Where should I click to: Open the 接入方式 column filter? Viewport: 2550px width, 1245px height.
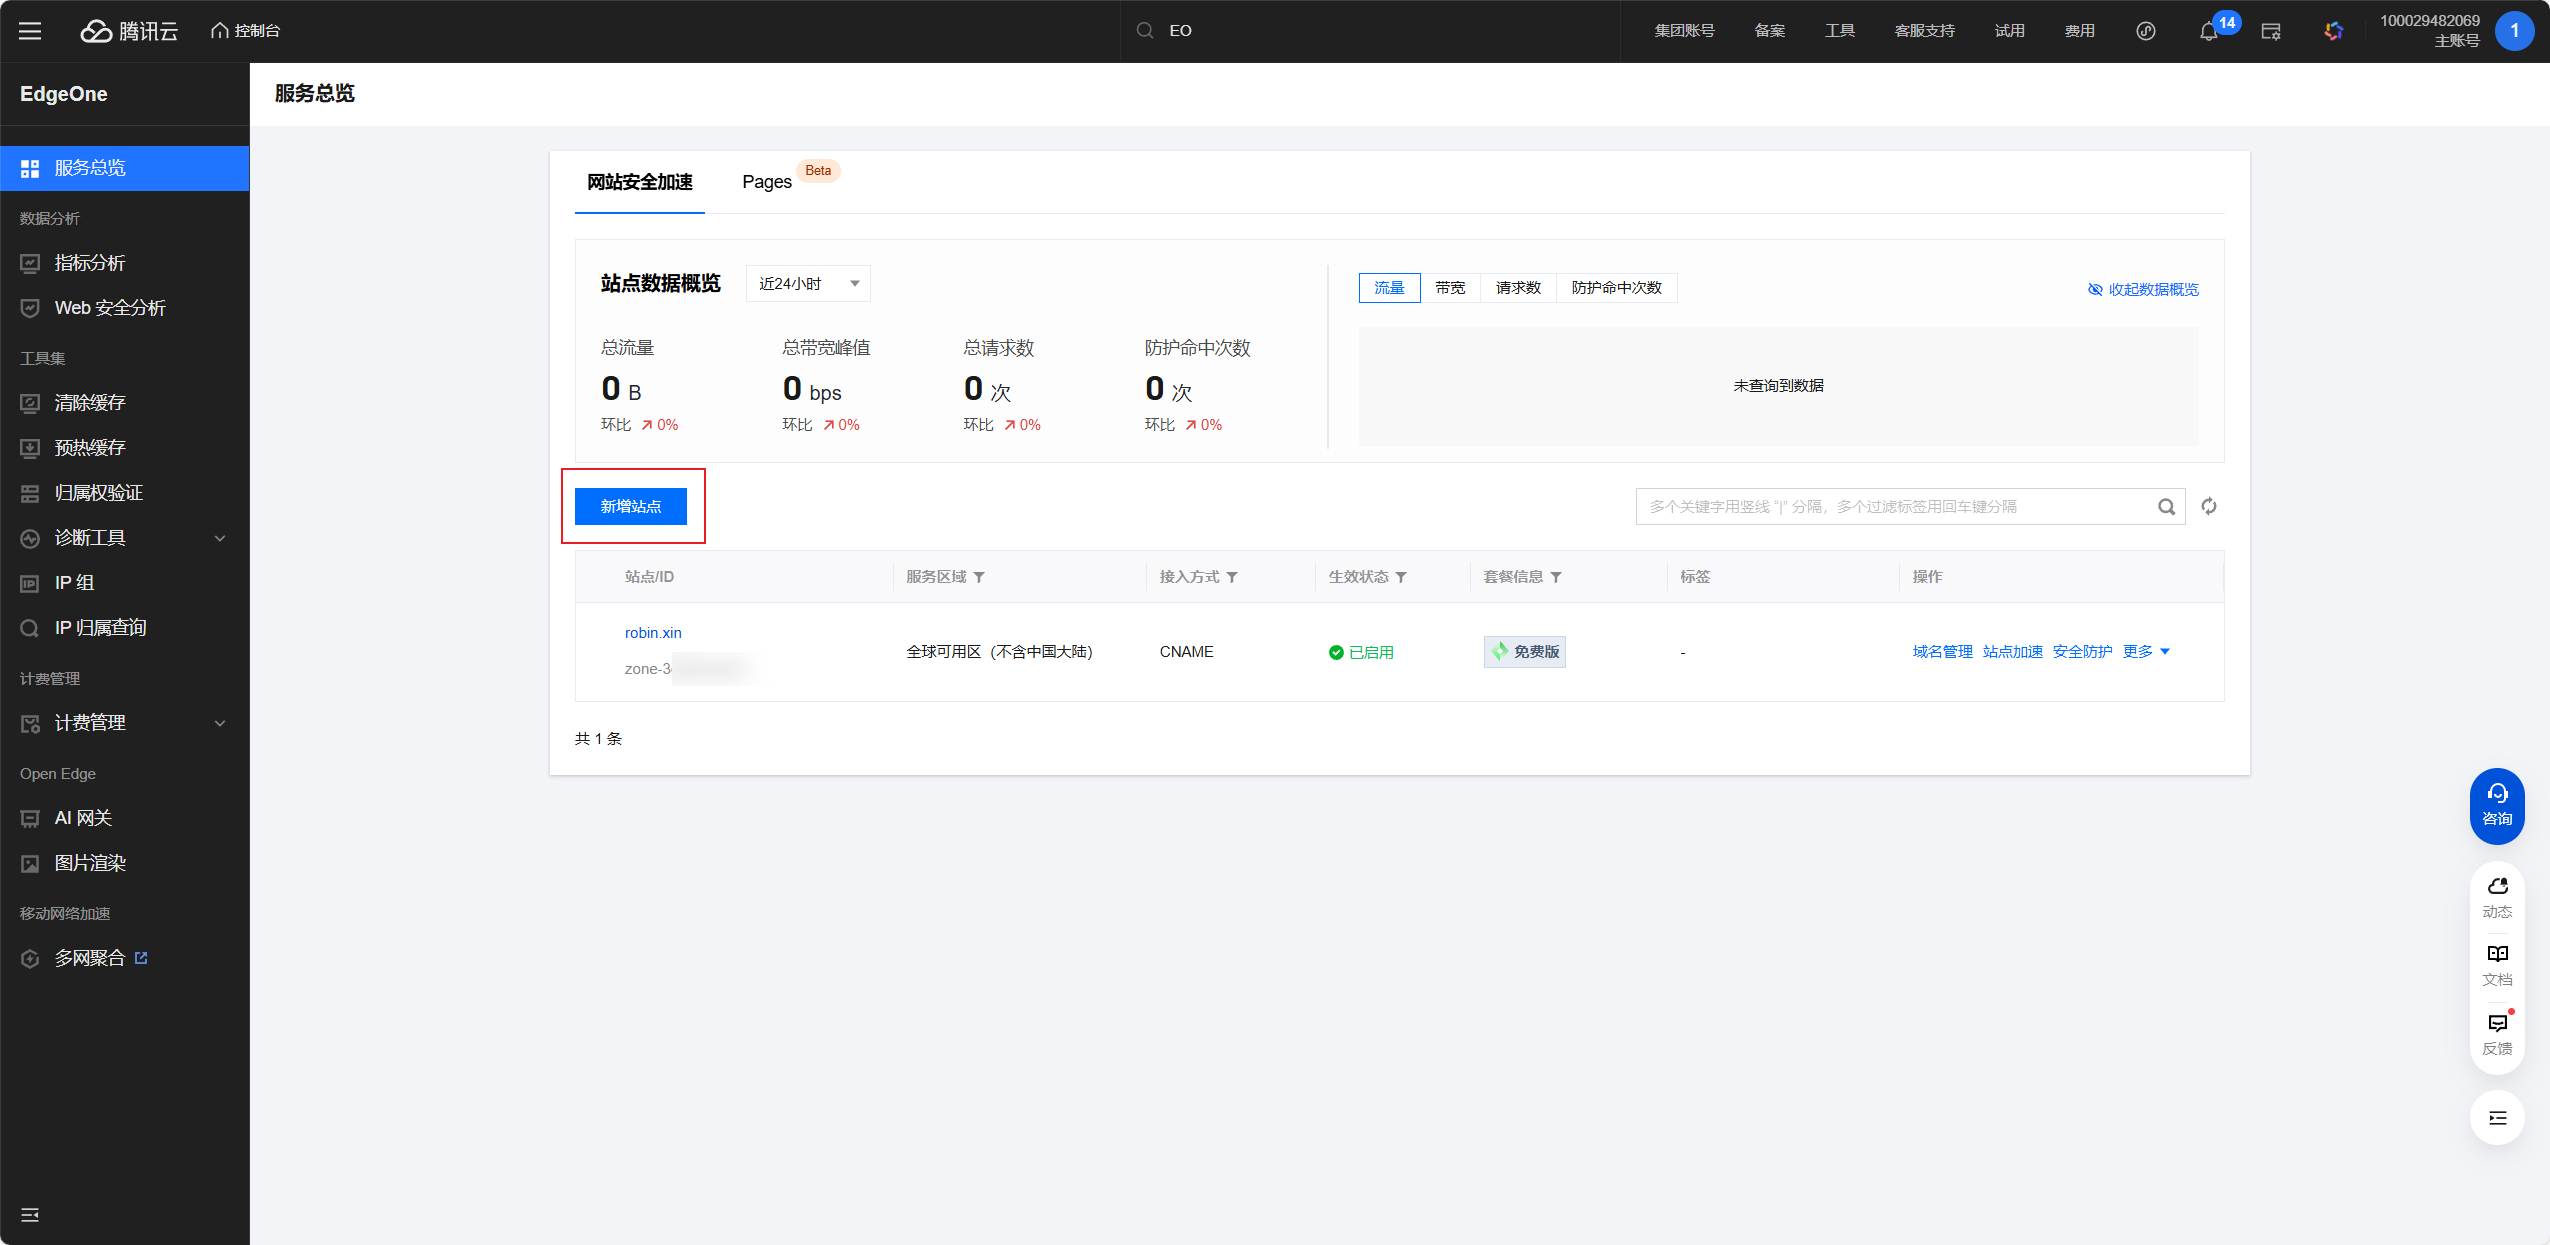click(x=1232, y=578)
